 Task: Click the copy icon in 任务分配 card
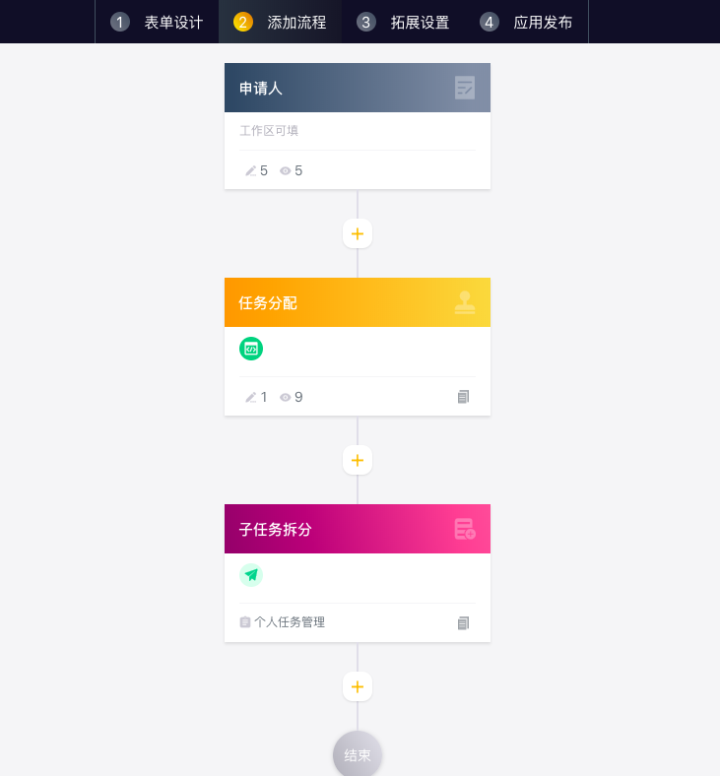(x=463, y=397)
